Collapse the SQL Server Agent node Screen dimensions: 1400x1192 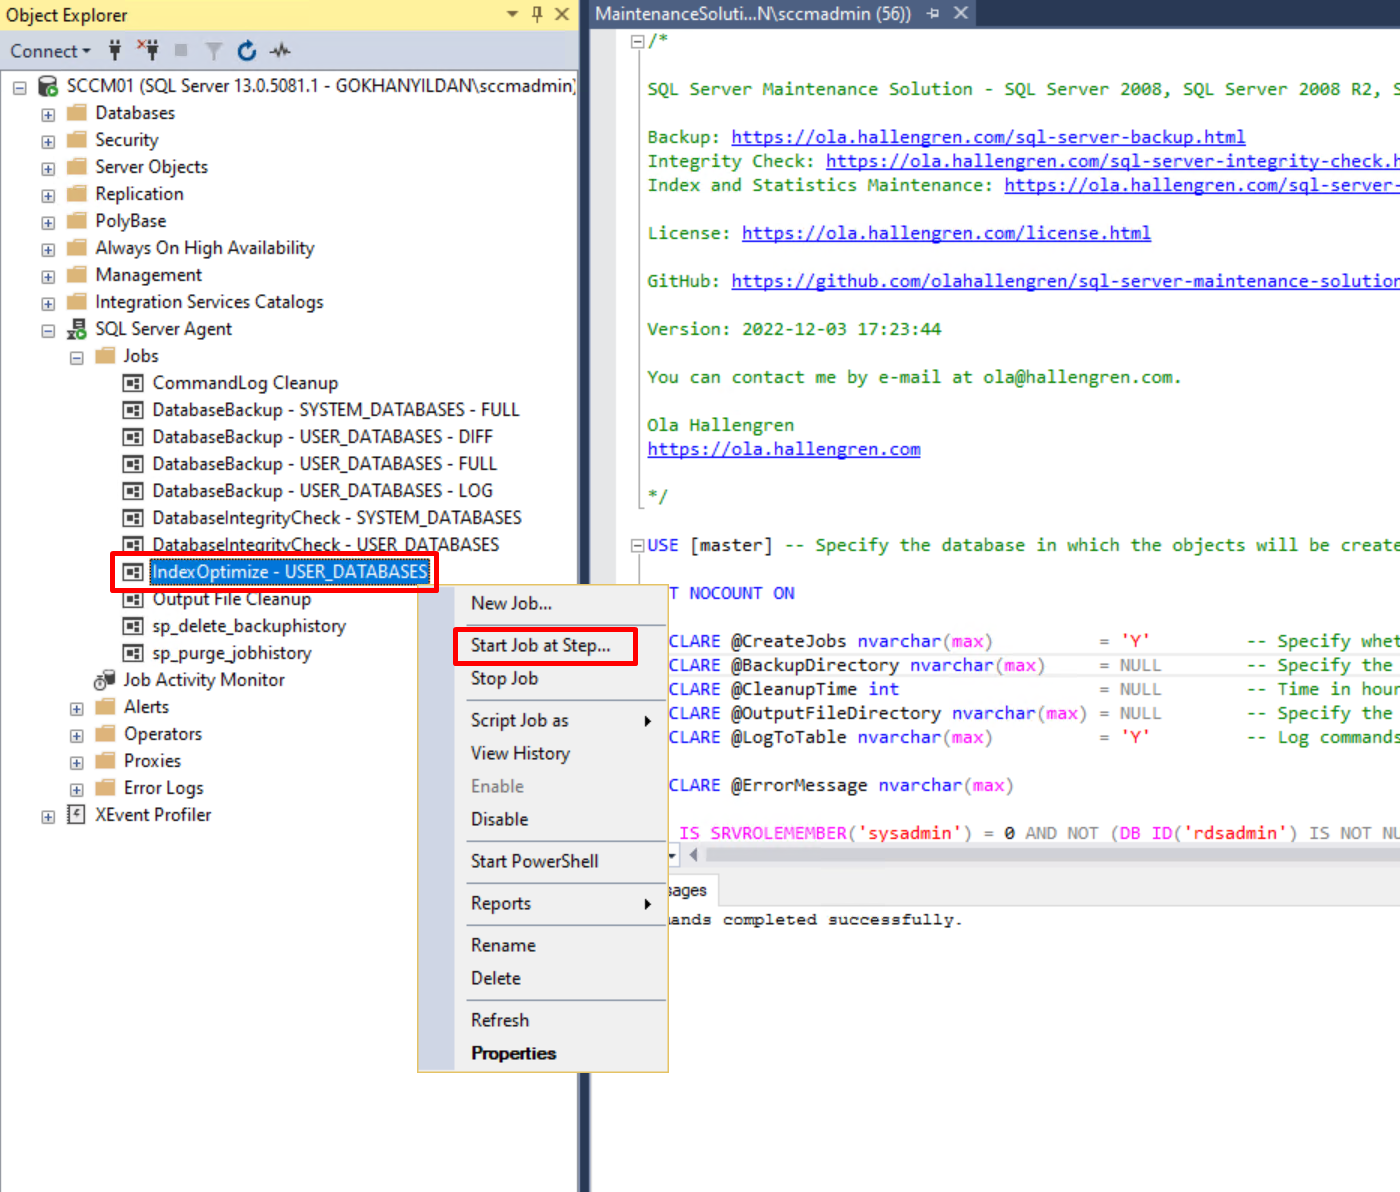(48, 330)
